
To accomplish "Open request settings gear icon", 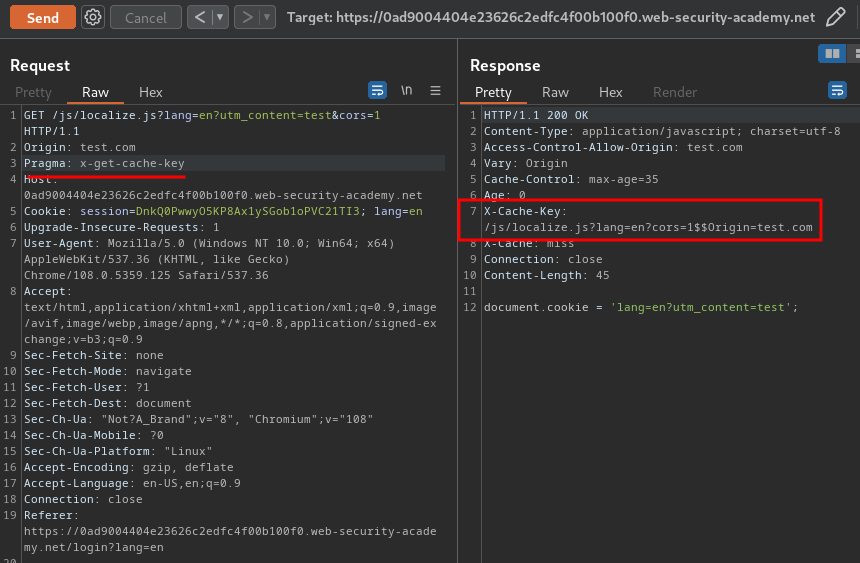I will 93,18.
